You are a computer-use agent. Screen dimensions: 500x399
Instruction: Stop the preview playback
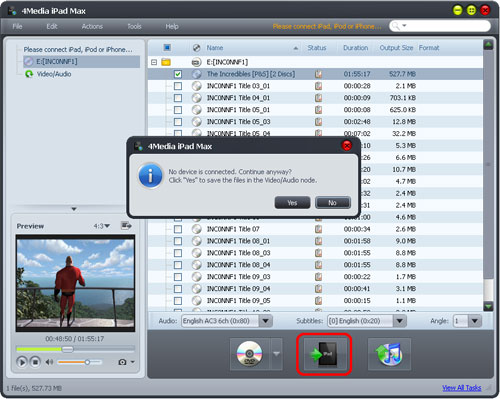(35, 362)
